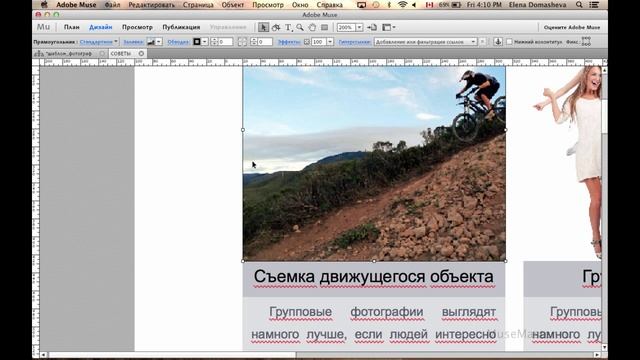Click the Bluetooth status icon
The height and width of the screenshot is (360, 640).
coord(389,5)
